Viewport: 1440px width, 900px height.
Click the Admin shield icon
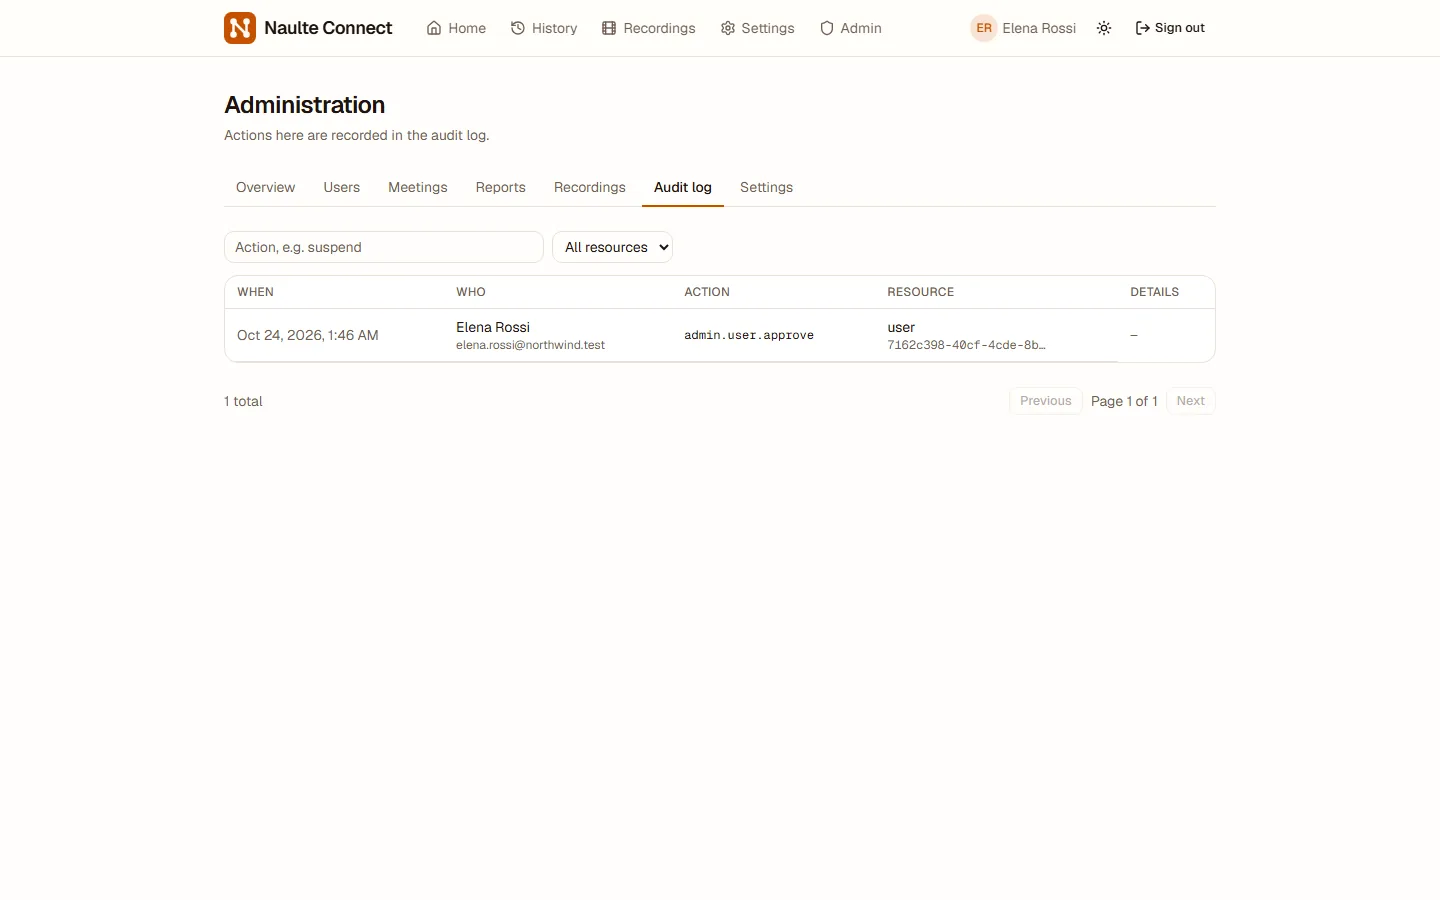(x=827, y=28)
